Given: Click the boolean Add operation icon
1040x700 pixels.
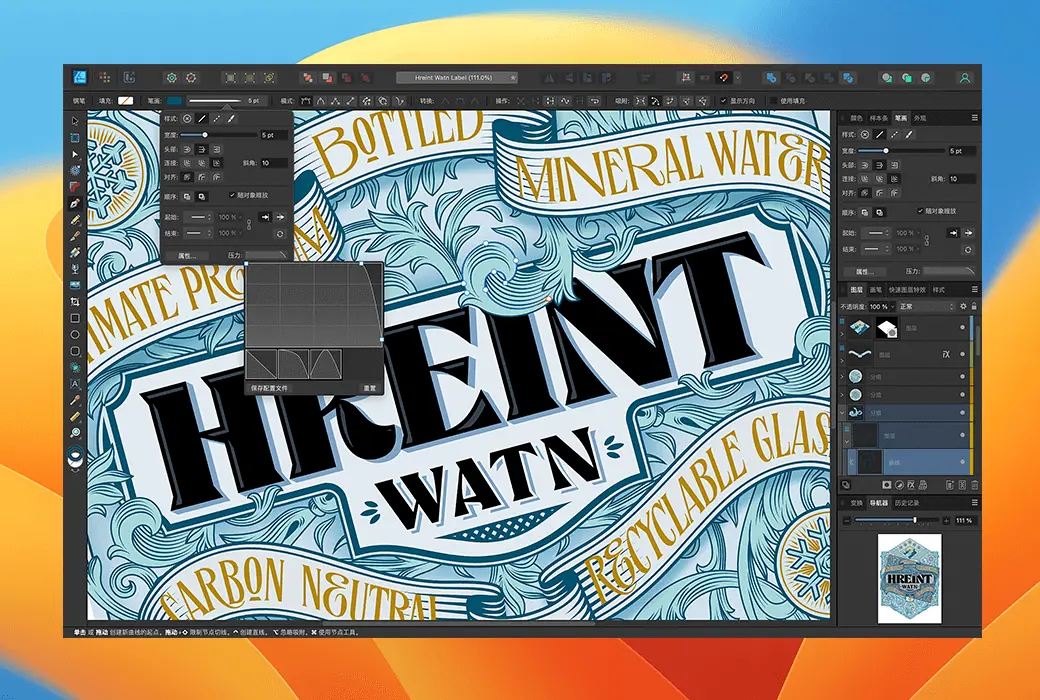Looking at the screenshot, I should 771,78.
